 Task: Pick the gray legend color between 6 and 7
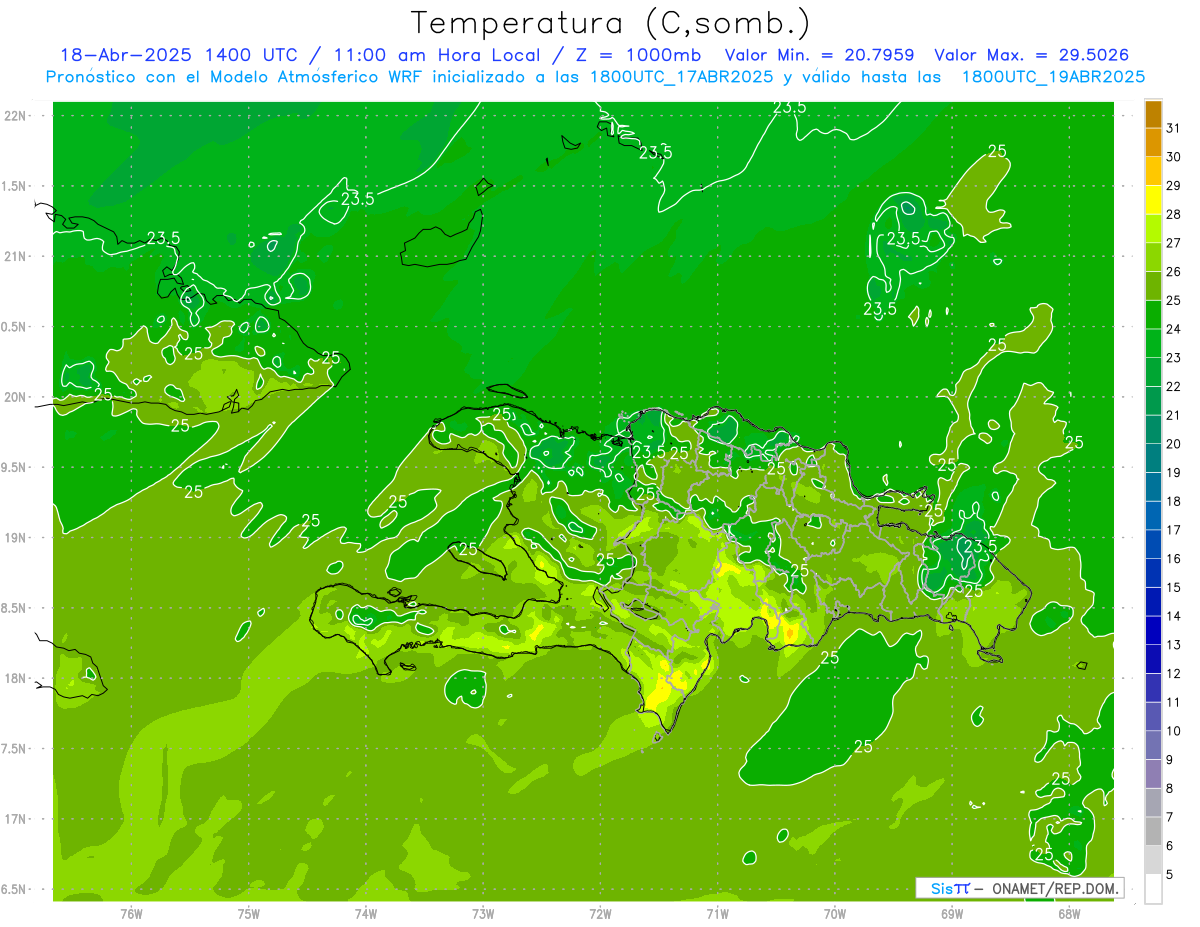(1153, 831)
